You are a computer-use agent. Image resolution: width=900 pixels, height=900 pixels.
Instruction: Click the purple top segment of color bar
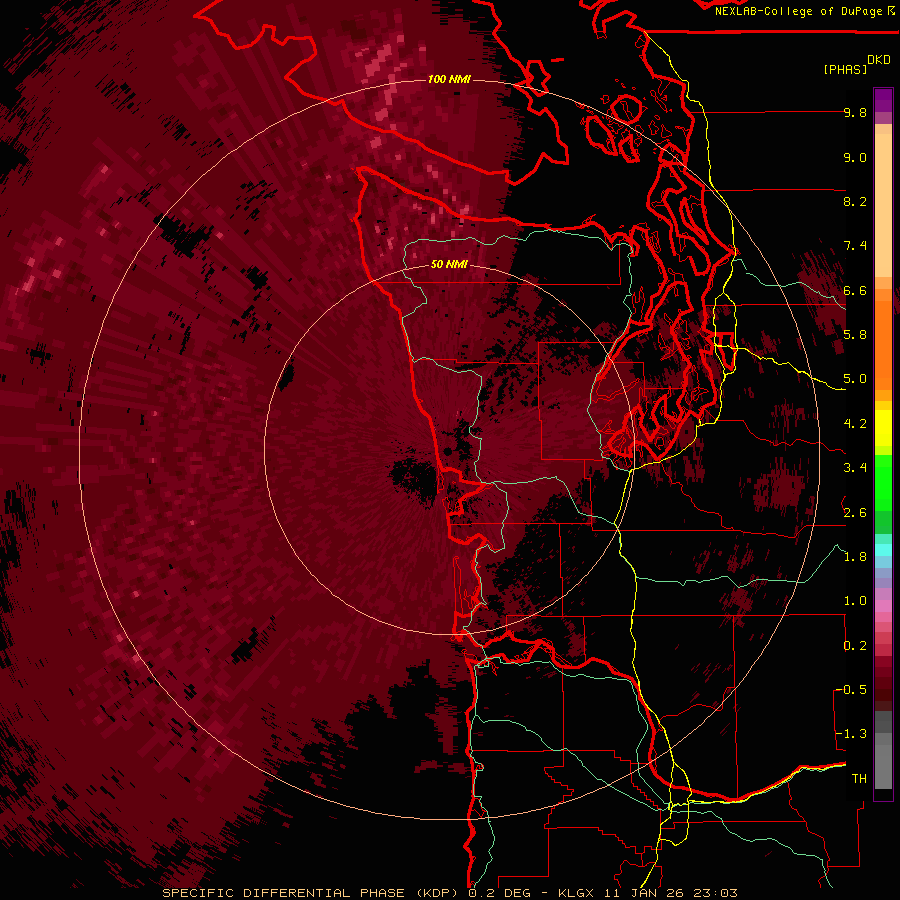pyautogui.click(x=883, y=100)
